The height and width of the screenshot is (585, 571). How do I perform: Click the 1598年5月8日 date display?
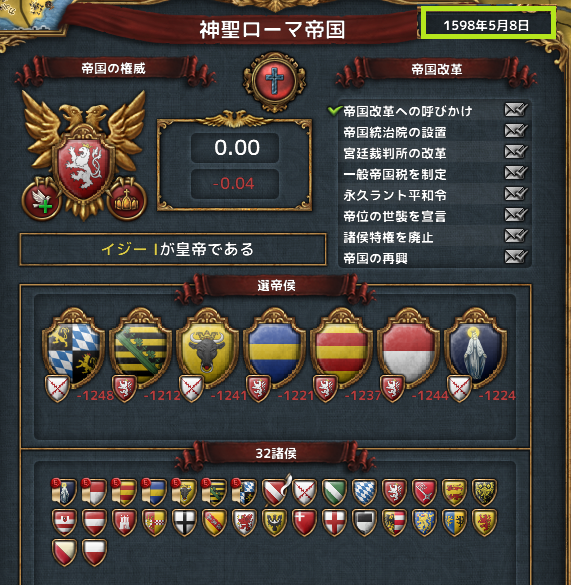(488, 25)
